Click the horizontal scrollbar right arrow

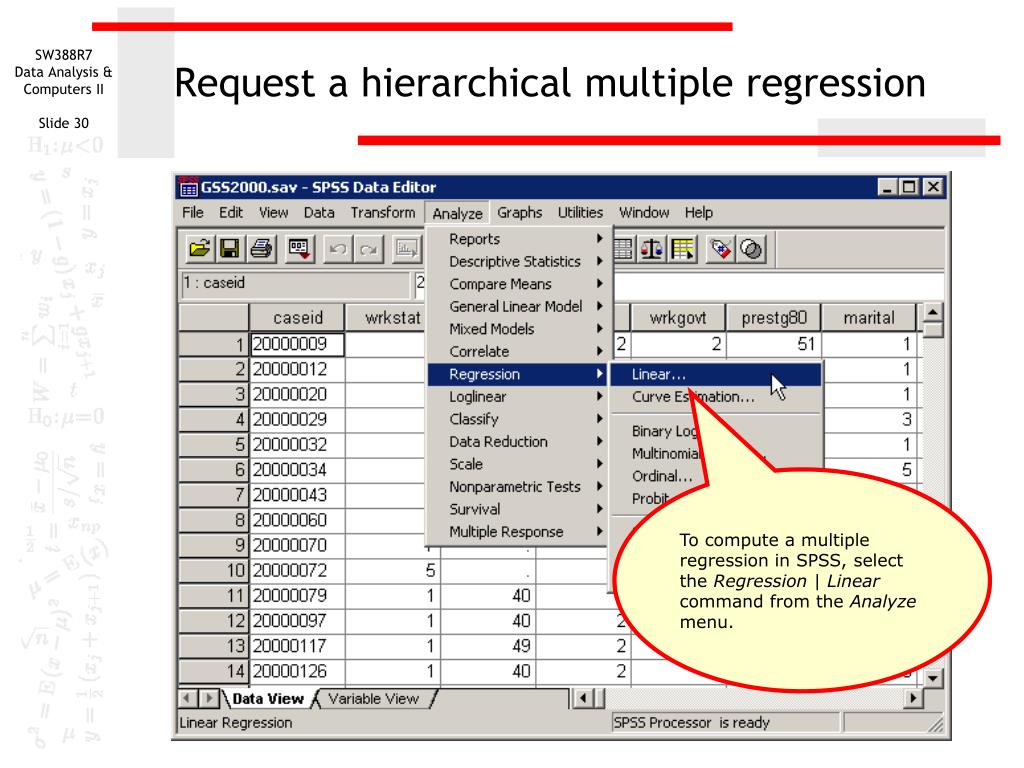pos(913,699)
